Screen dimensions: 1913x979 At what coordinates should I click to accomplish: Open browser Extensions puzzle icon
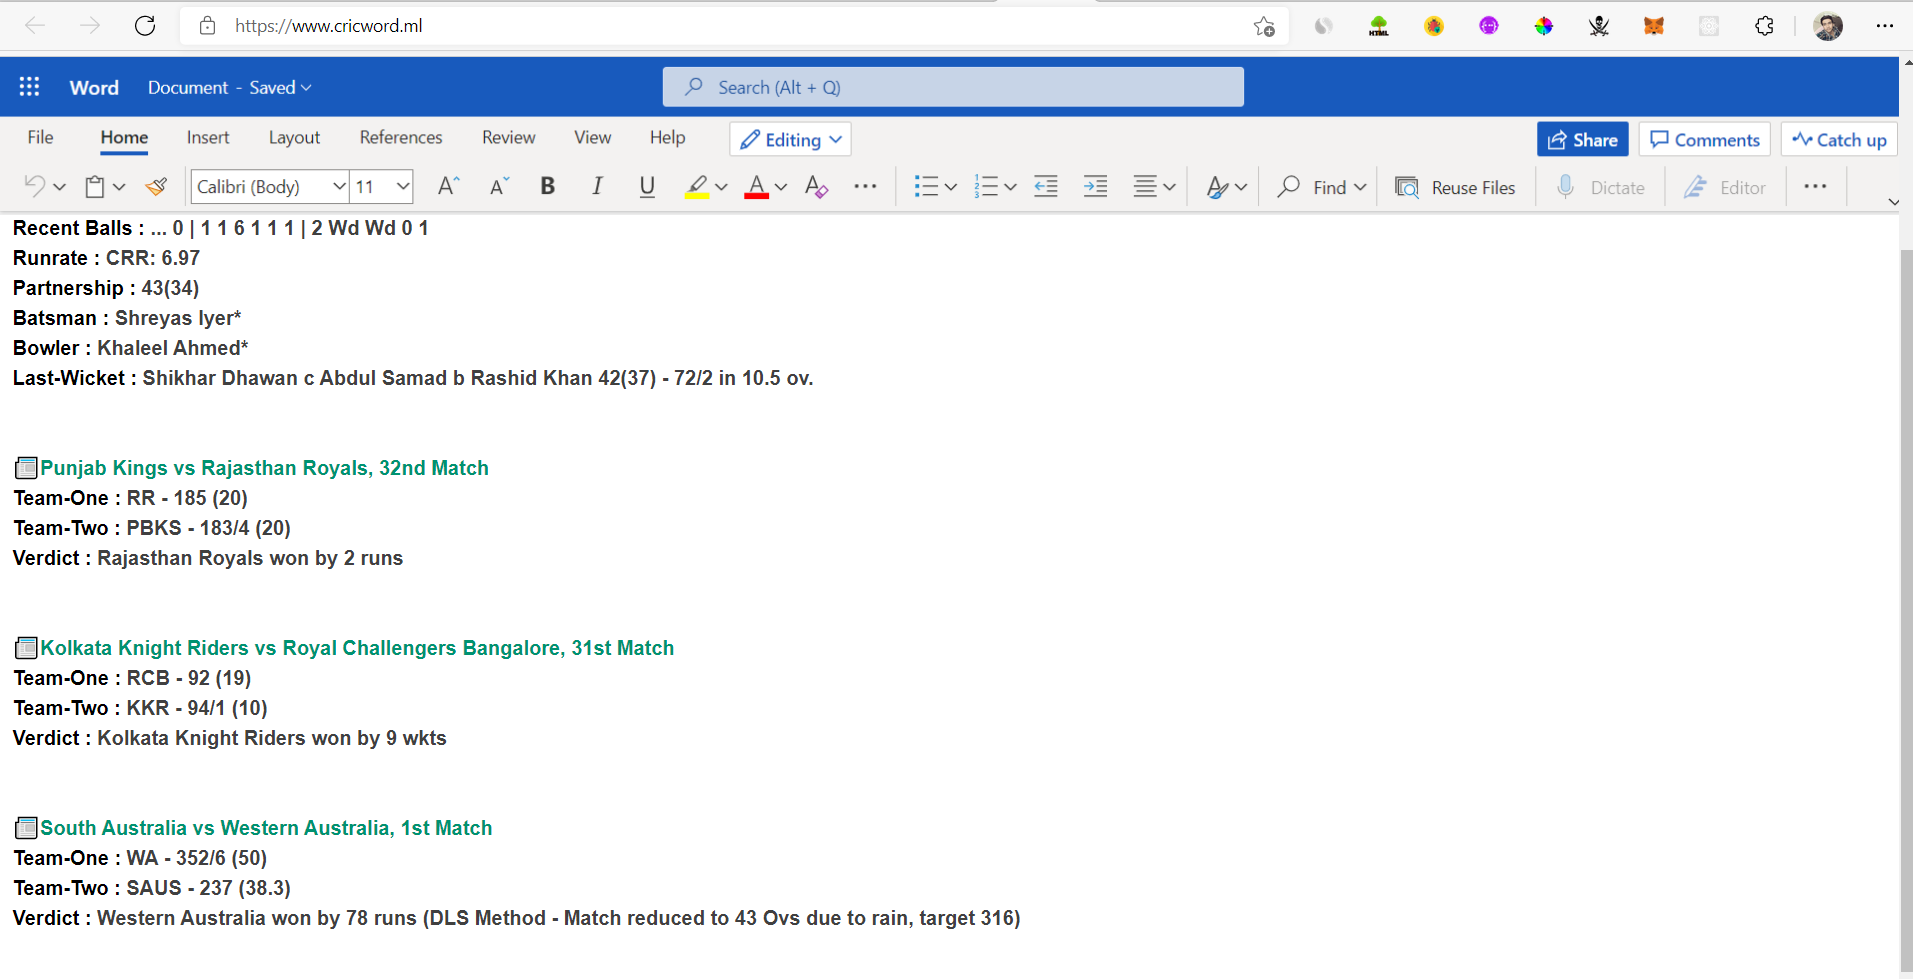click(1764, 26)
